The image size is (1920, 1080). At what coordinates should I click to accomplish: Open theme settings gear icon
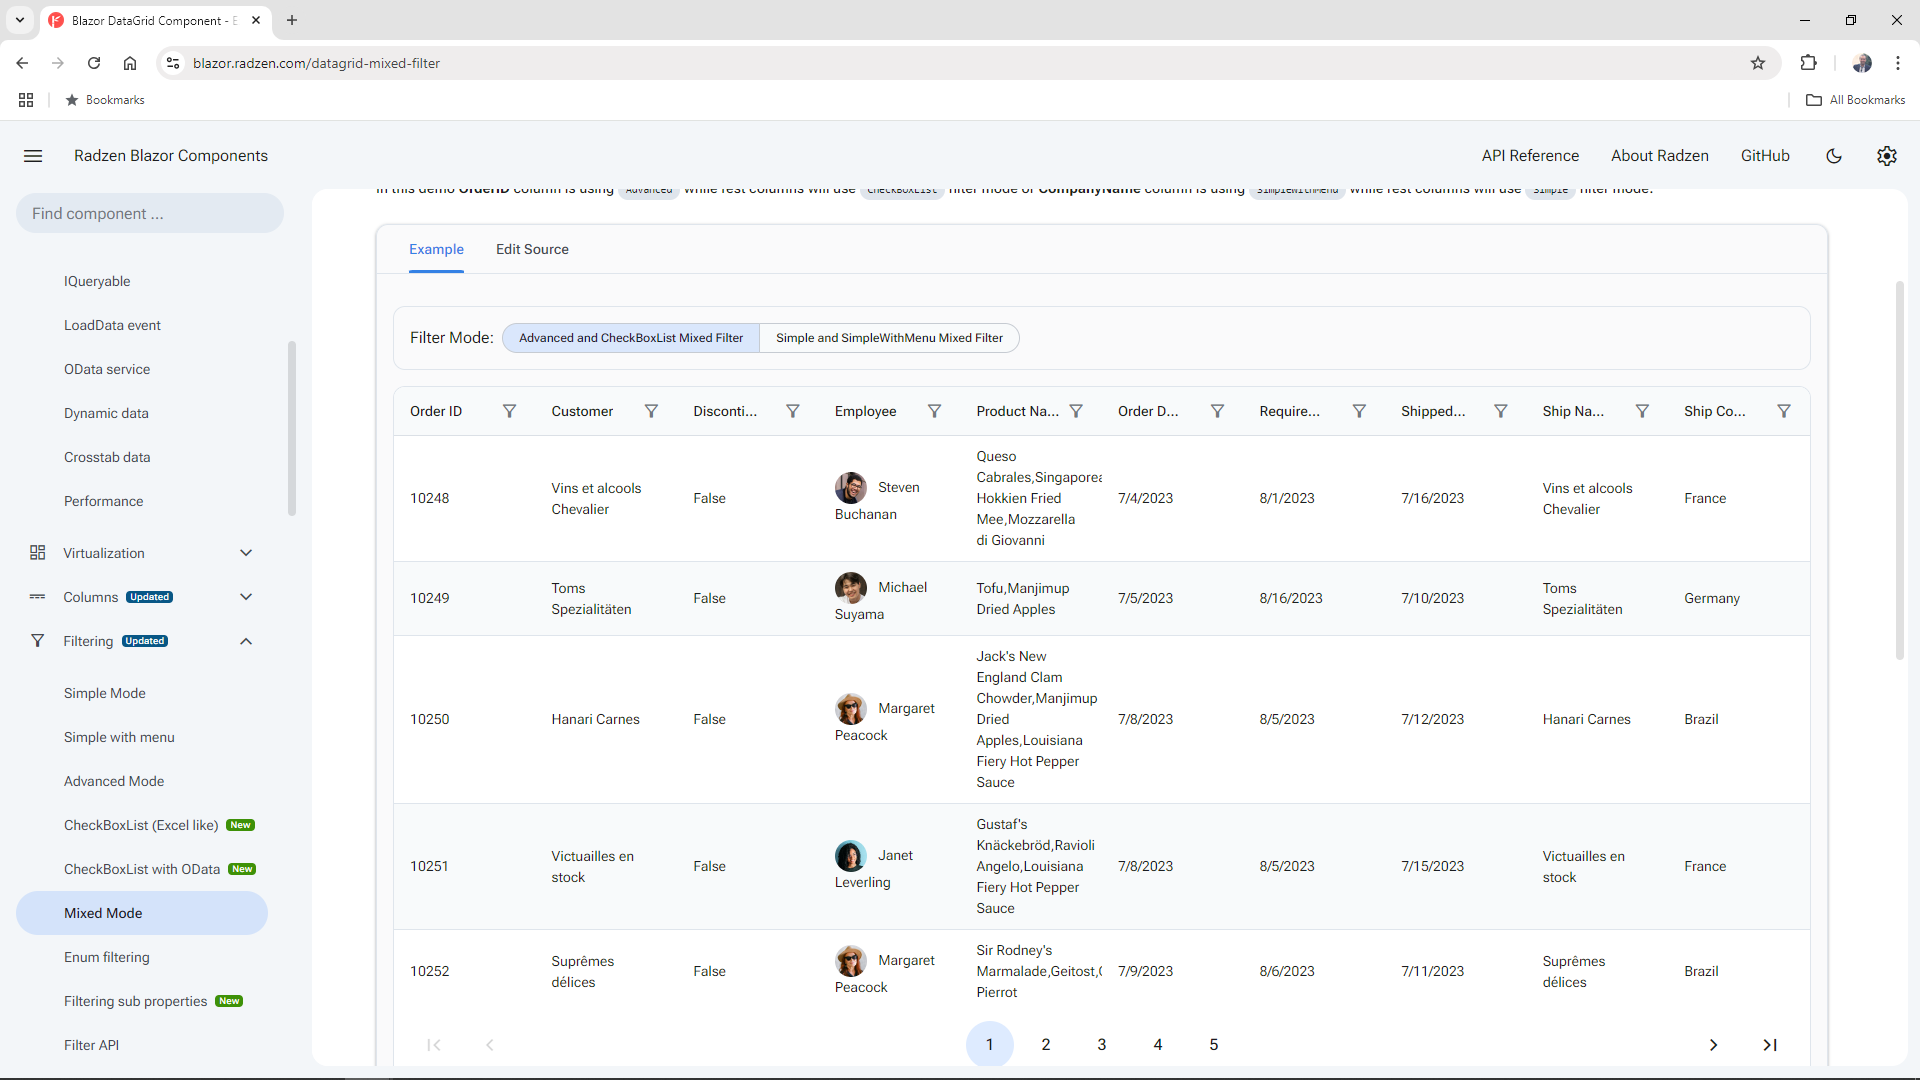click(x=1887, y=156)
